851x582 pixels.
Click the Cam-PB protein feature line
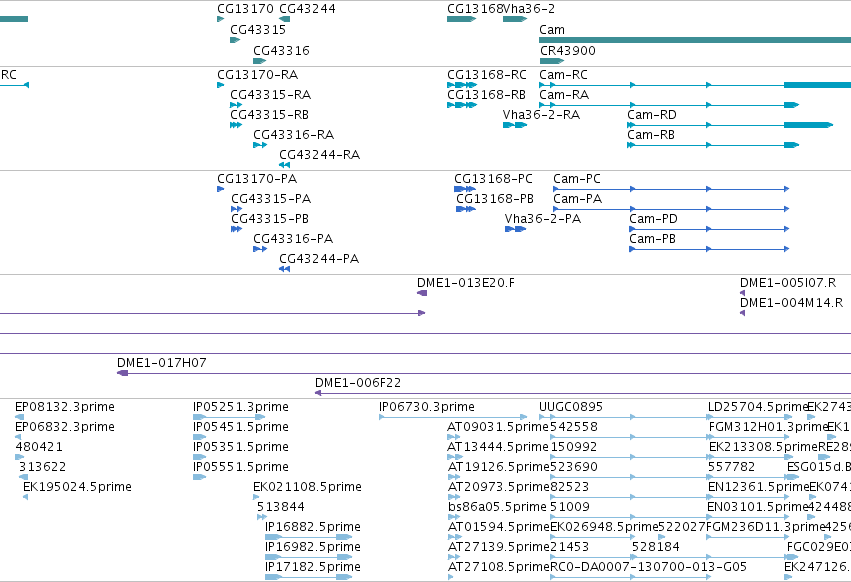point(709,249)
